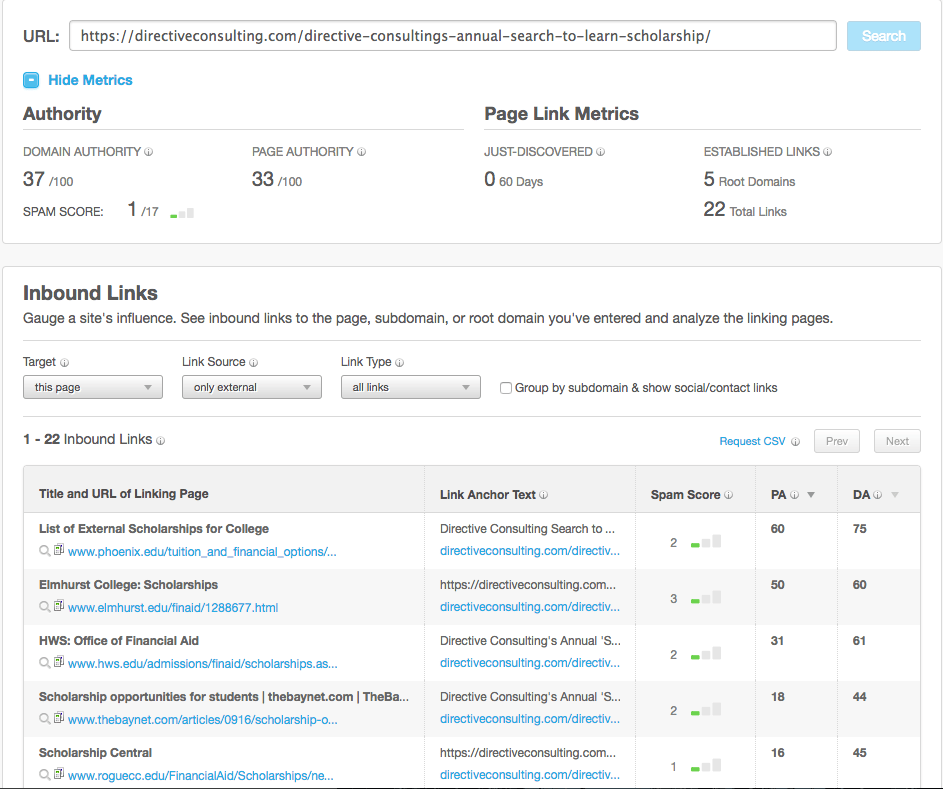Image resolution: width=943 pixels, height=789 pixels.
Task: Check Group by subdomain checkbox
Action: (x=506, y=388)
